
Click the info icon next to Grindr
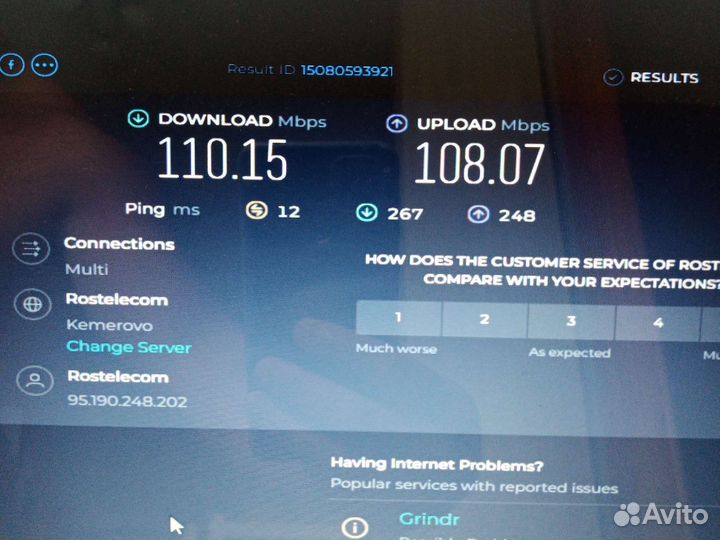354,528
